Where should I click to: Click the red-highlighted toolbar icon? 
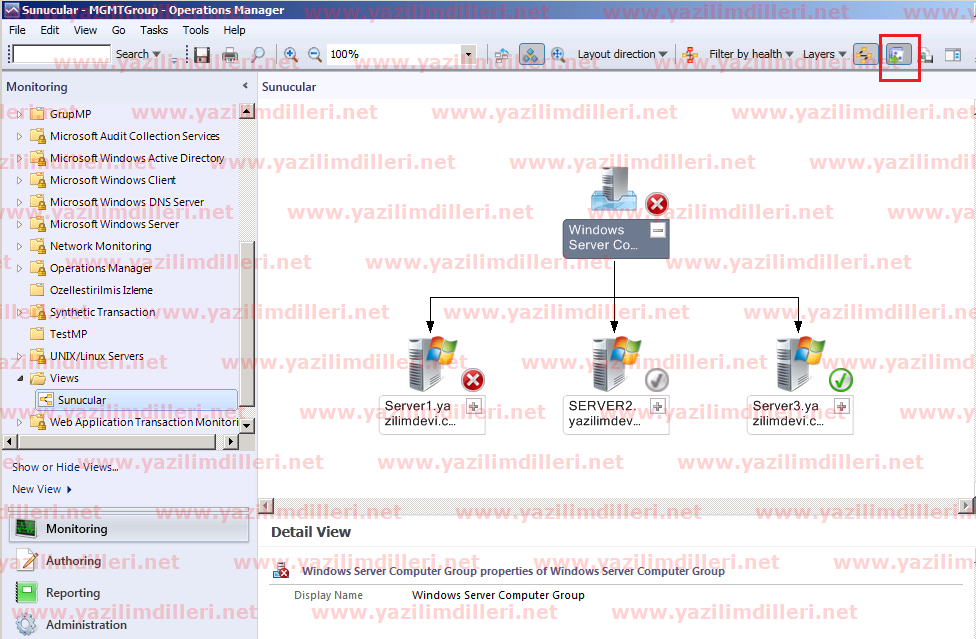(899, 55)
